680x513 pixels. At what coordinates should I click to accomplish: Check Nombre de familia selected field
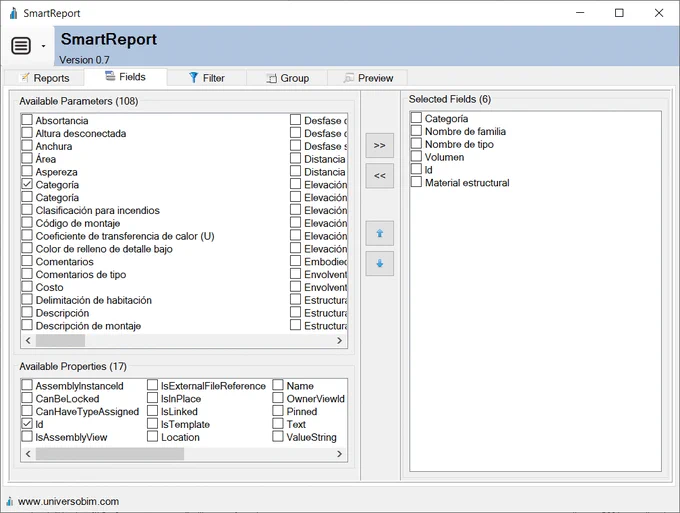click(x=416, y=131)
